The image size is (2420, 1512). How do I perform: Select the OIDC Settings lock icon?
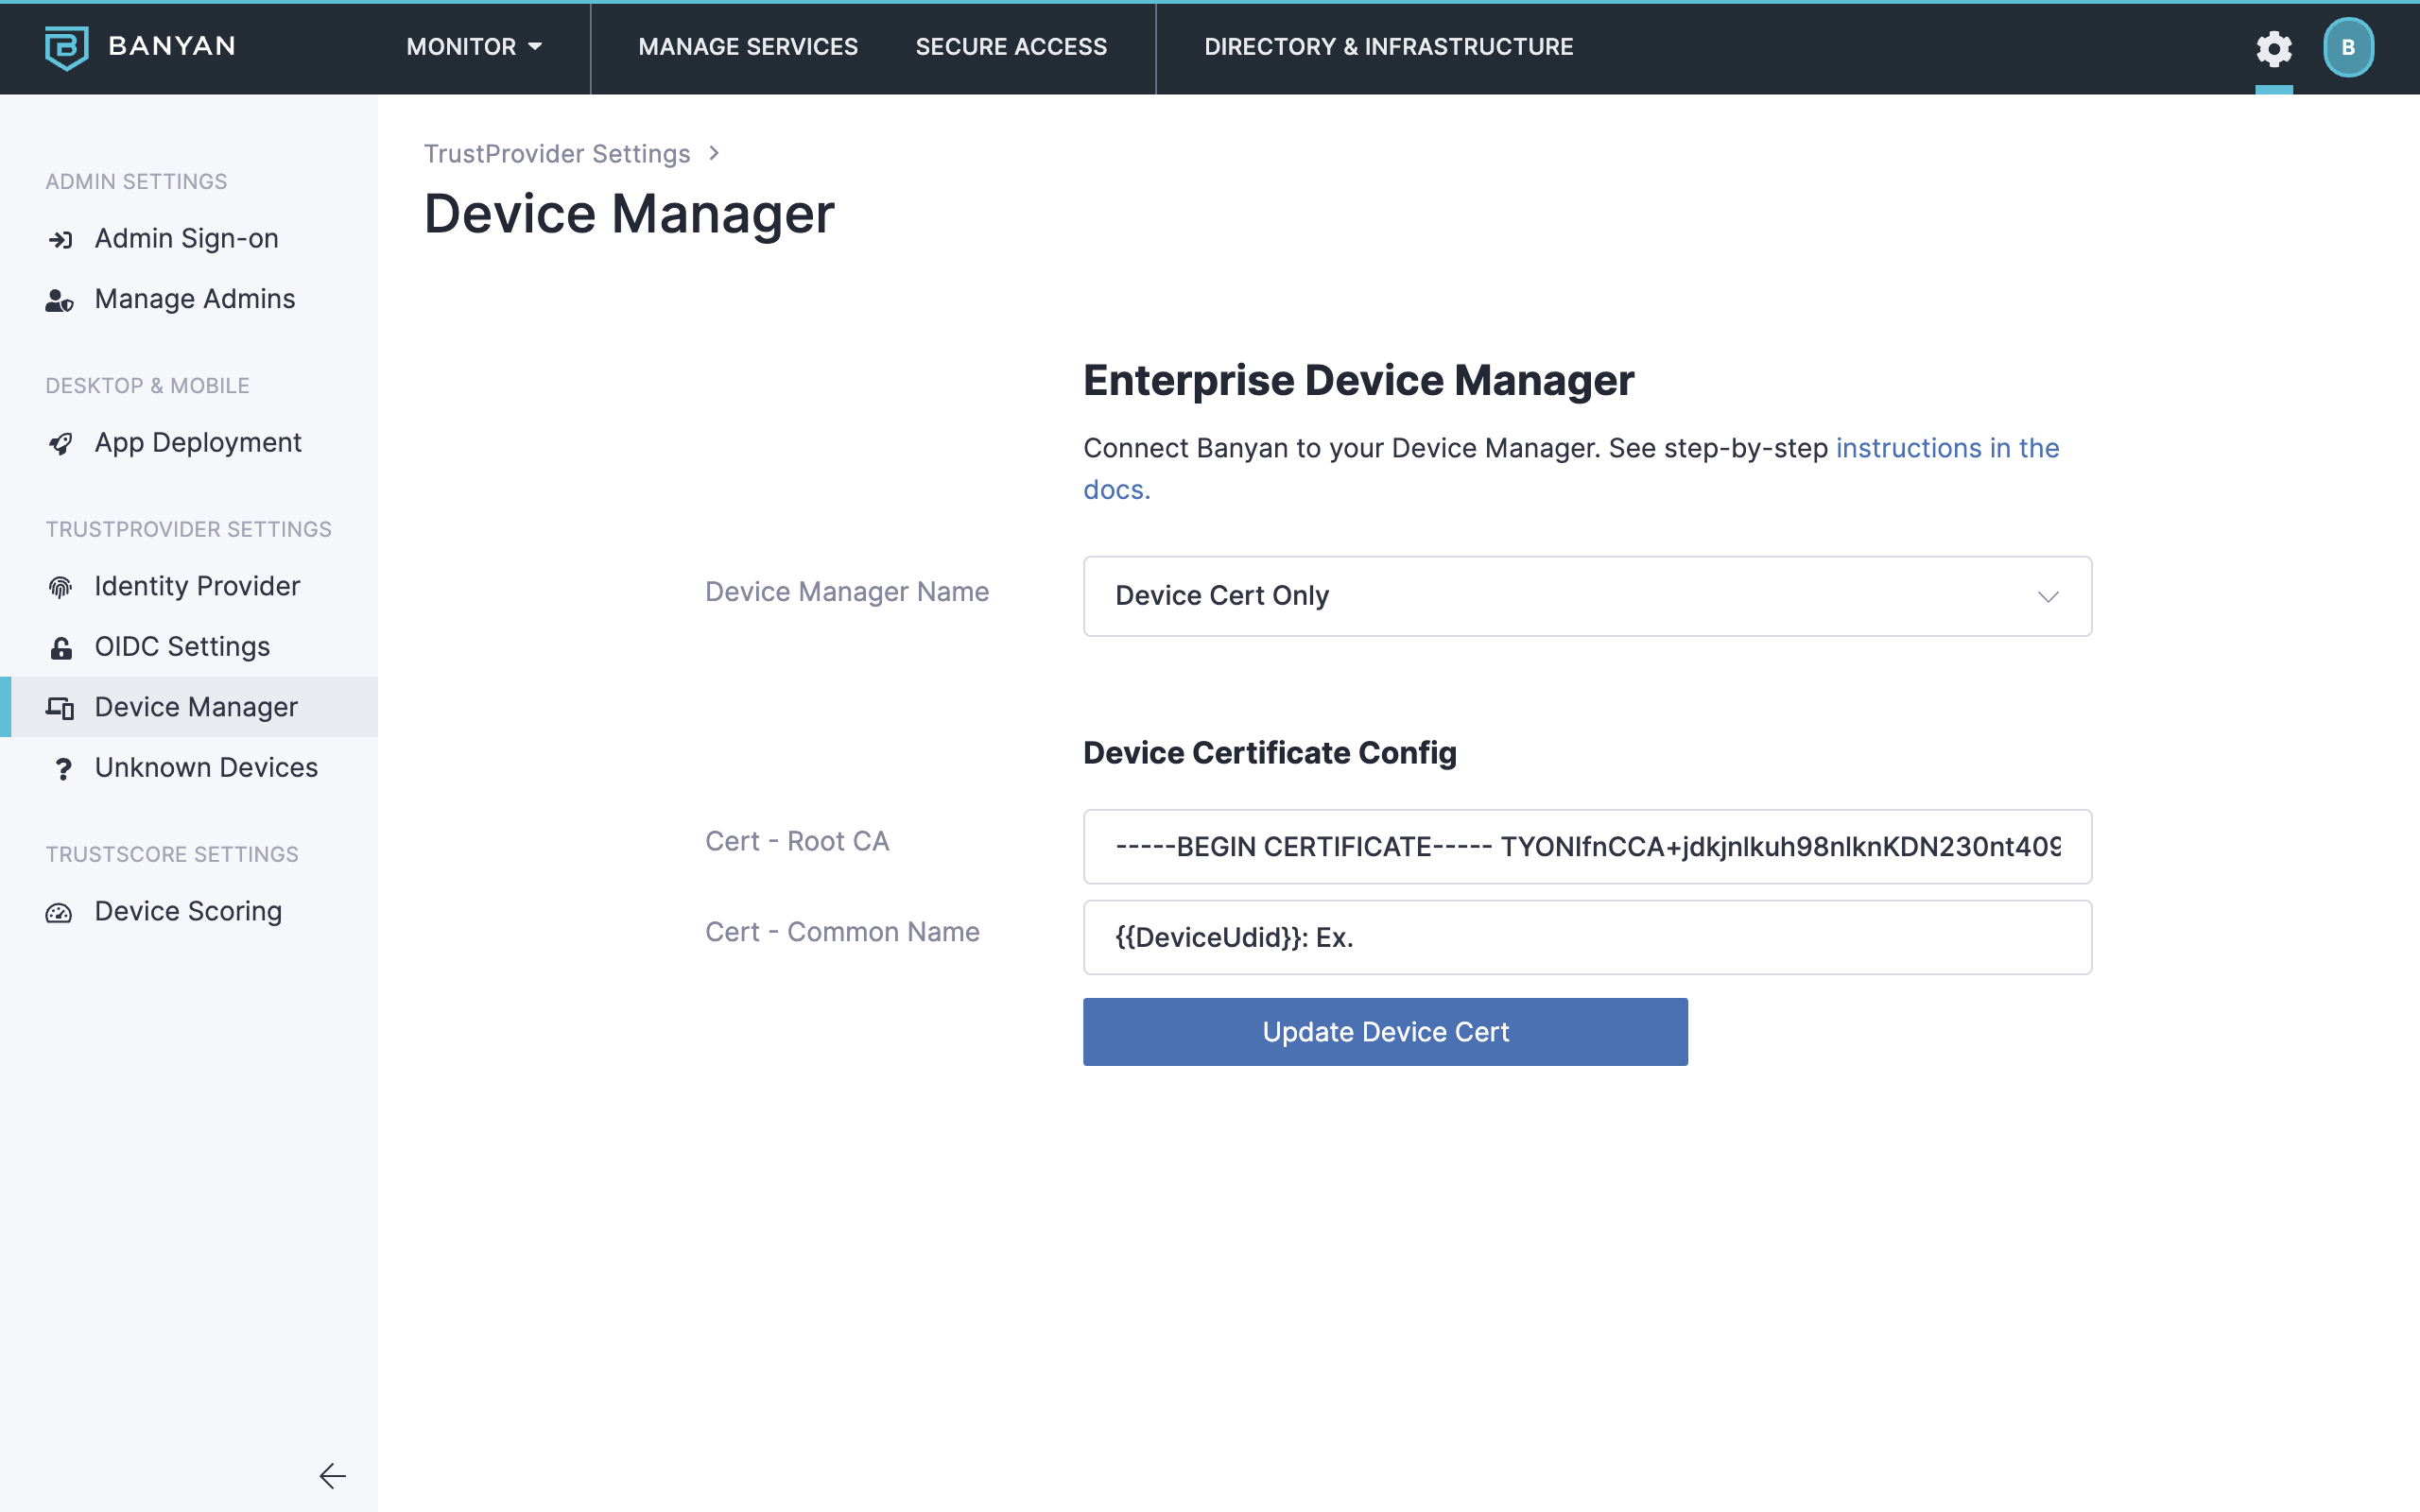pyautogui.click(x=61, y=648)
